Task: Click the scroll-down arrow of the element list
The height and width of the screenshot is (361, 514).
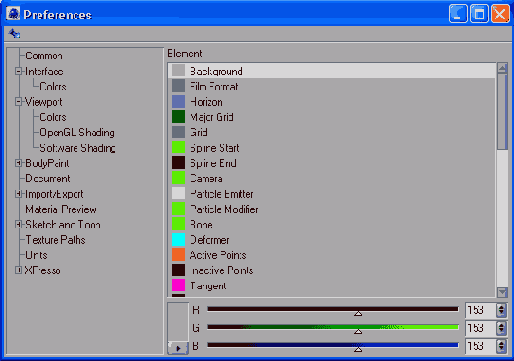Action: click(x=502, y=292)
